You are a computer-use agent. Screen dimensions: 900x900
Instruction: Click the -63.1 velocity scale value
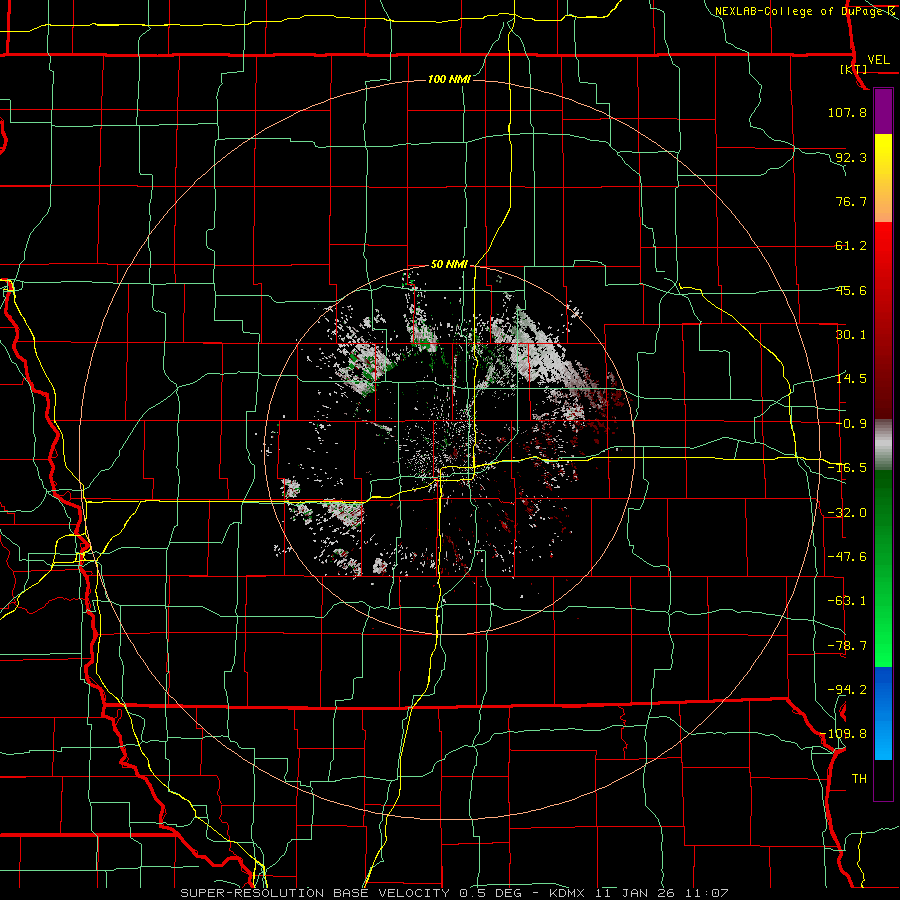(847, 601)
